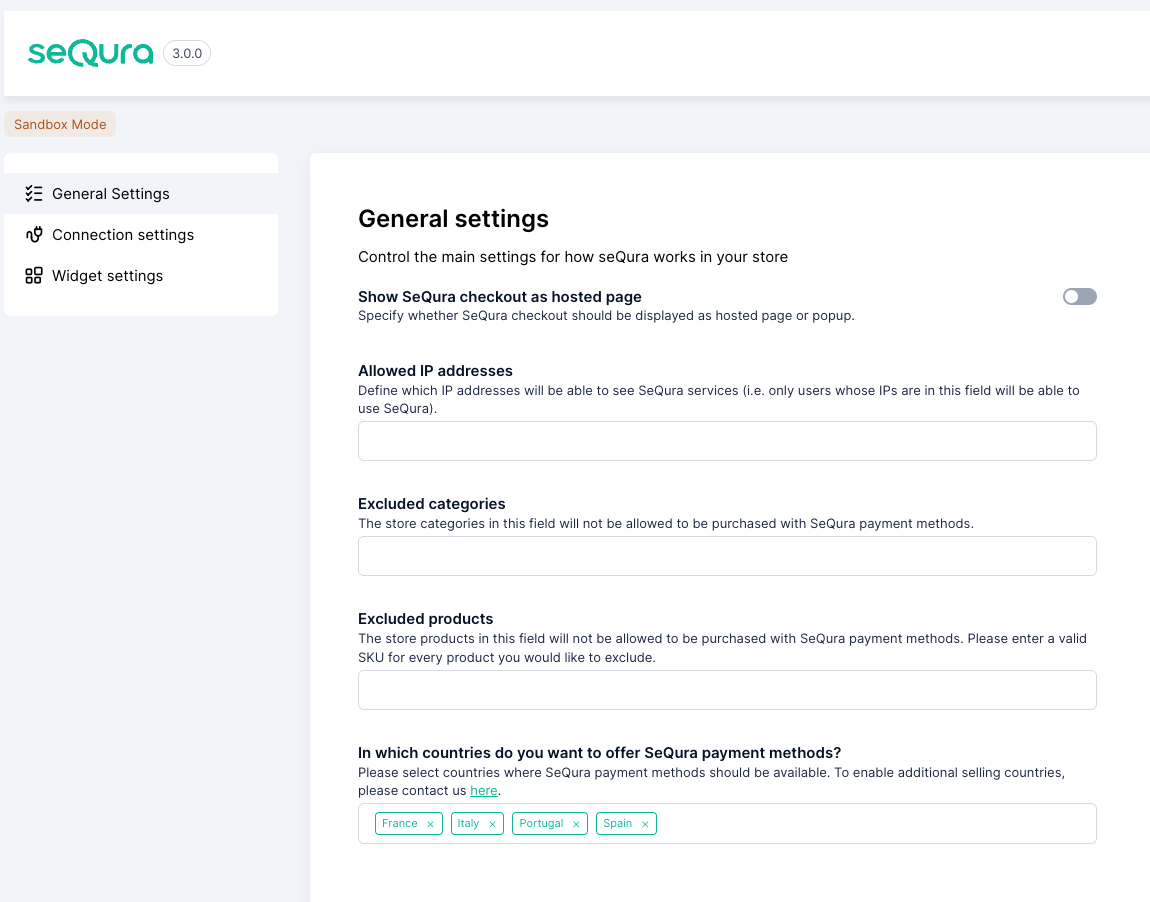This screenshot has height=902, width=1150.
Task: Remove Italy from selected countries
Action: 492,824
